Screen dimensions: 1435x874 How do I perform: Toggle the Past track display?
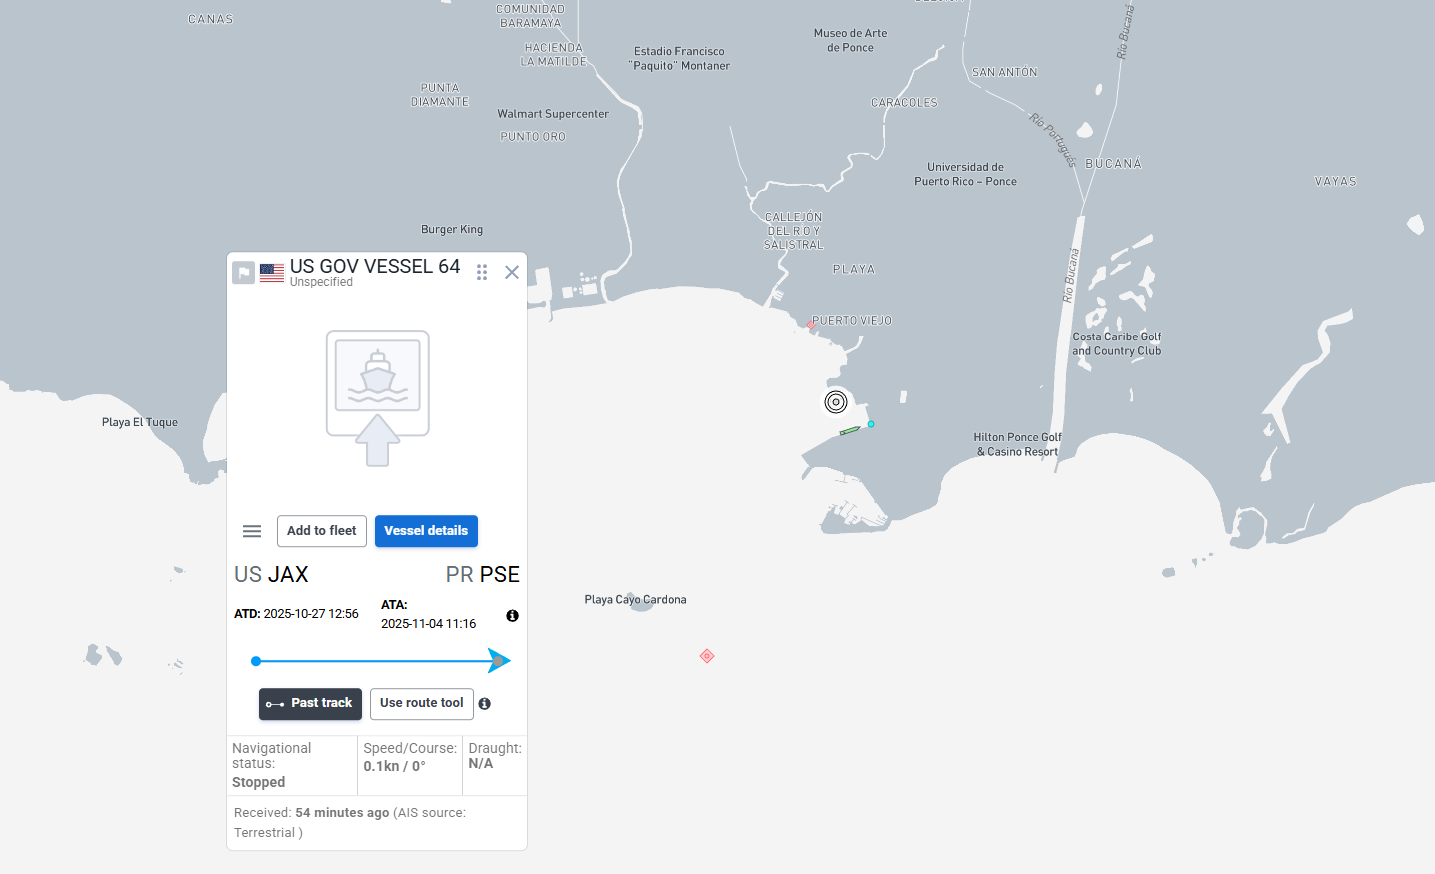point(310,704)
